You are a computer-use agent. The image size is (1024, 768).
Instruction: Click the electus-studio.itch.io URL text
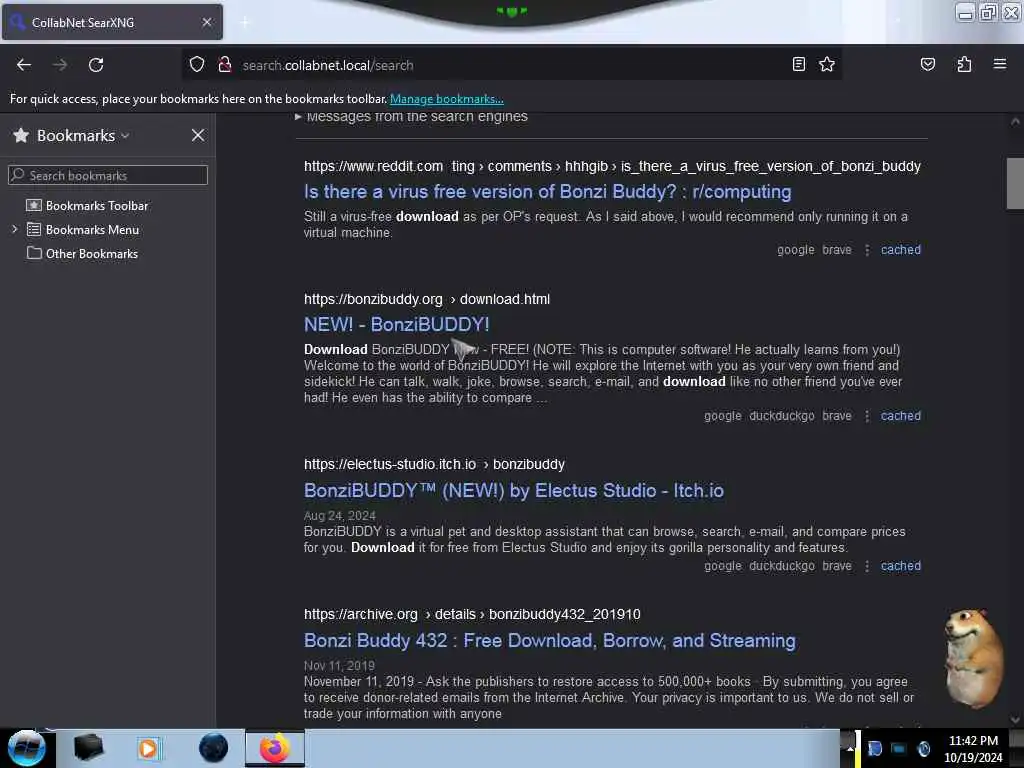(434, 464)
